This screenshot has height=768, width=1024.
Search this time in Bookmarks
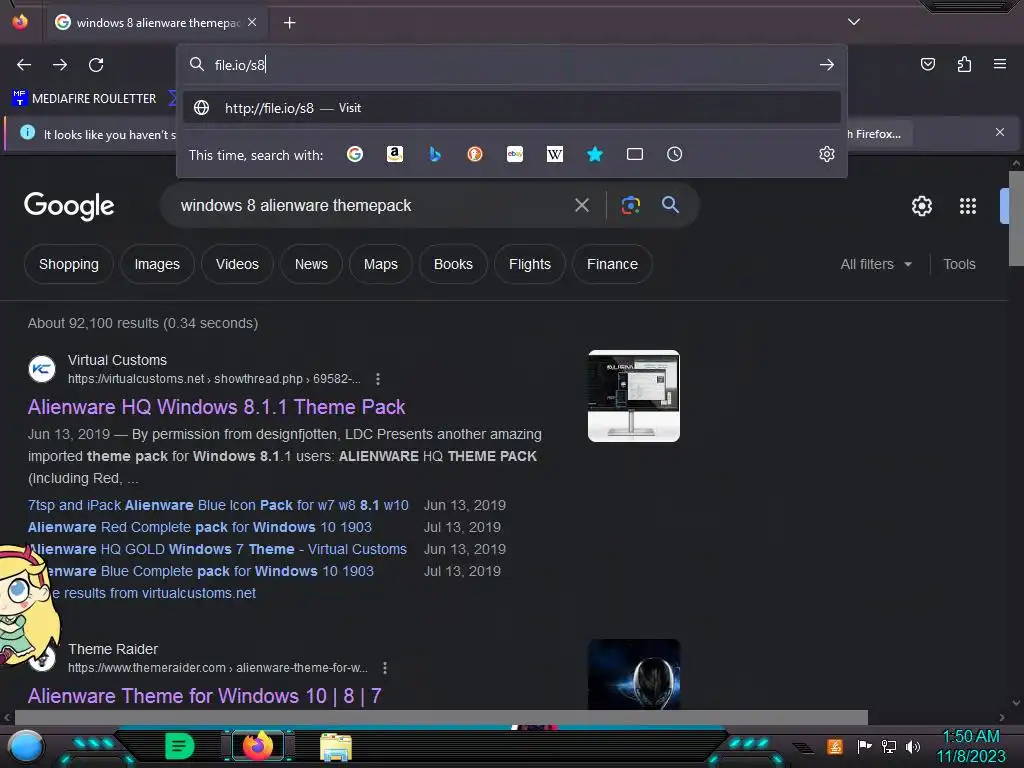click(x=594, y=154)
